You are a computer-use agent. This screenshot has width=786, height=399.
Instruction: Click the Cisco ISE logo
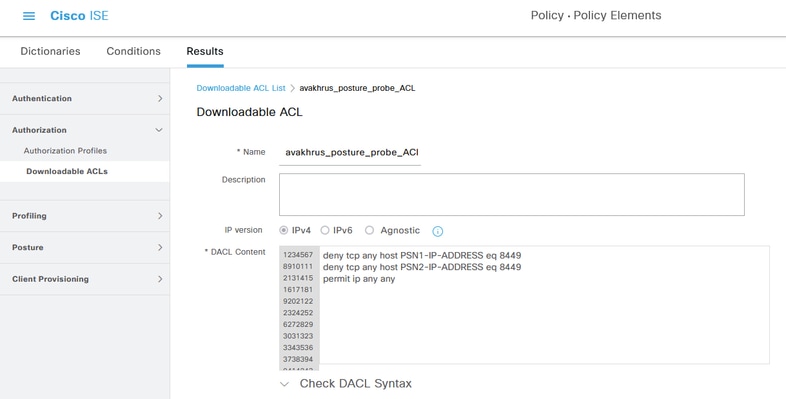coord(79,16)
